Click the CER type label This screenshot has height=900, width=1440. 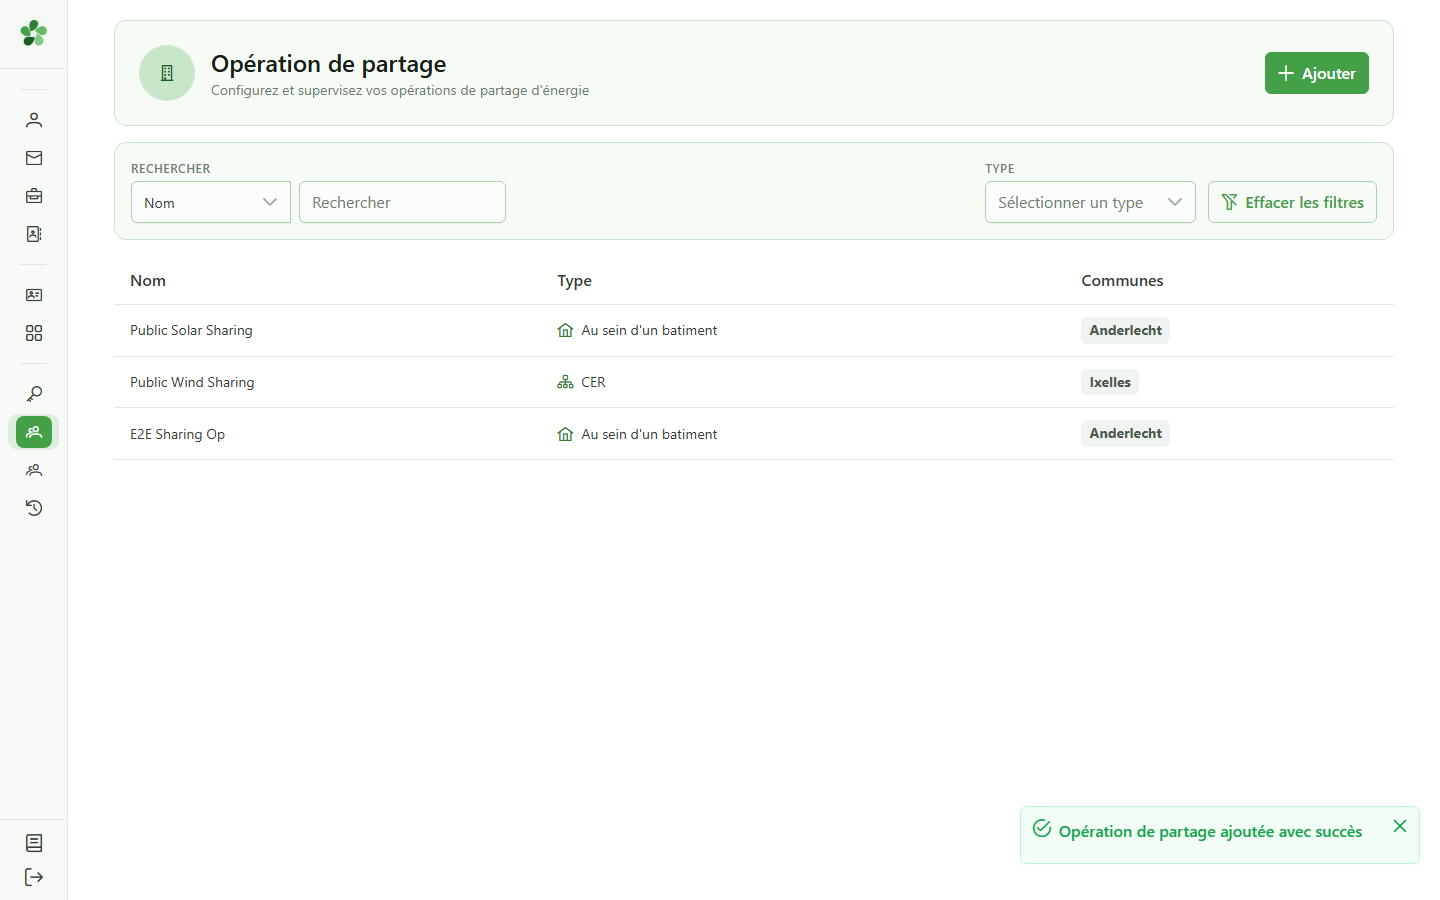point(593,382)
